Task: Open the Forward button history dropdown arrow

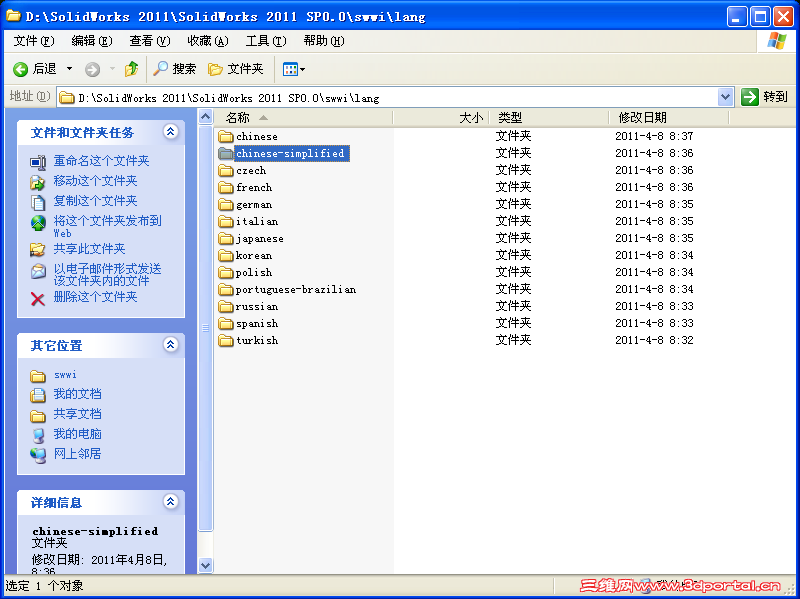Action: [112, 69]
